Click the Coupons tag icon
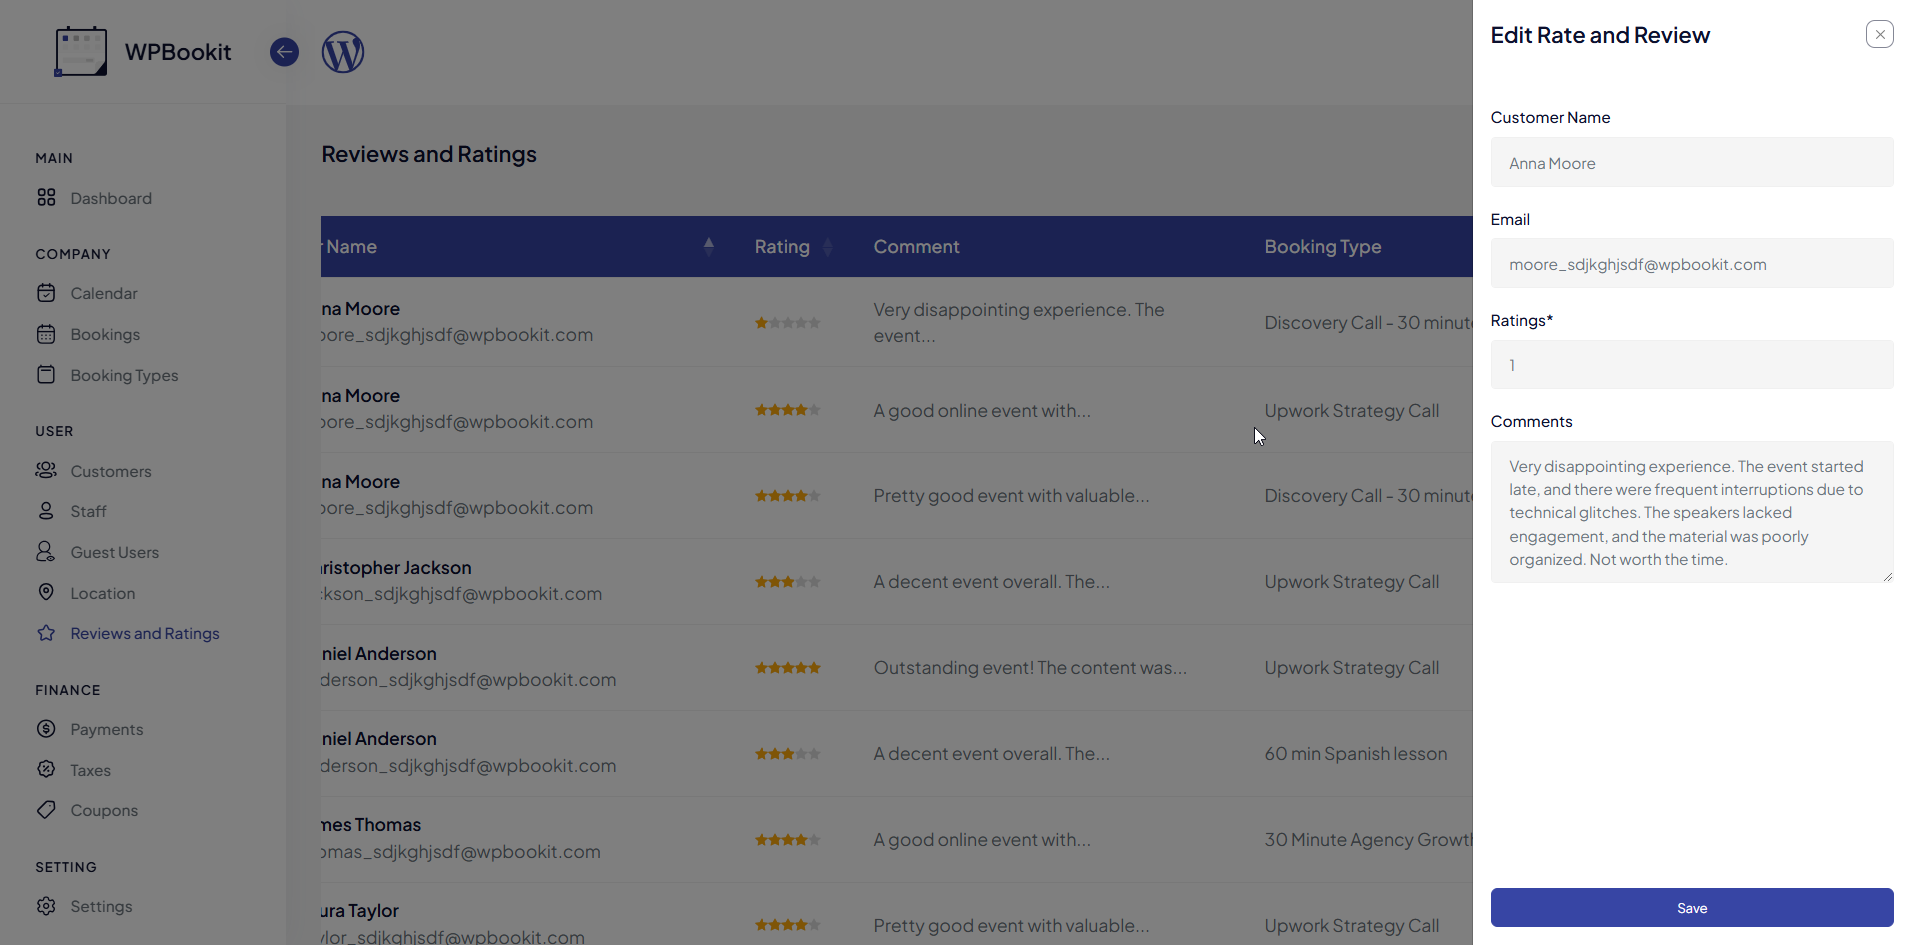The width and height of the screenshot is (1909, 945). coord(46,810)
